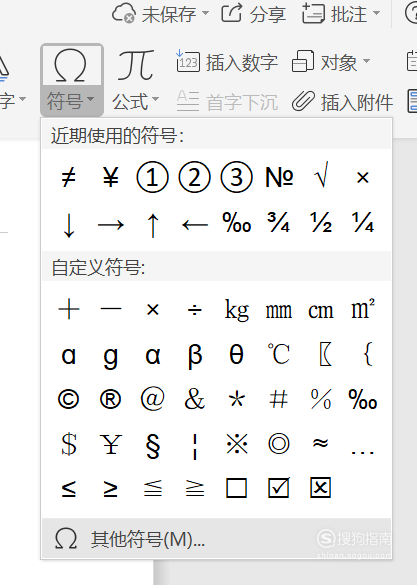Insert the ≤ less-or-equal symbol
The height and width of the screenshot is (585, 417).
tap(69, 489)
